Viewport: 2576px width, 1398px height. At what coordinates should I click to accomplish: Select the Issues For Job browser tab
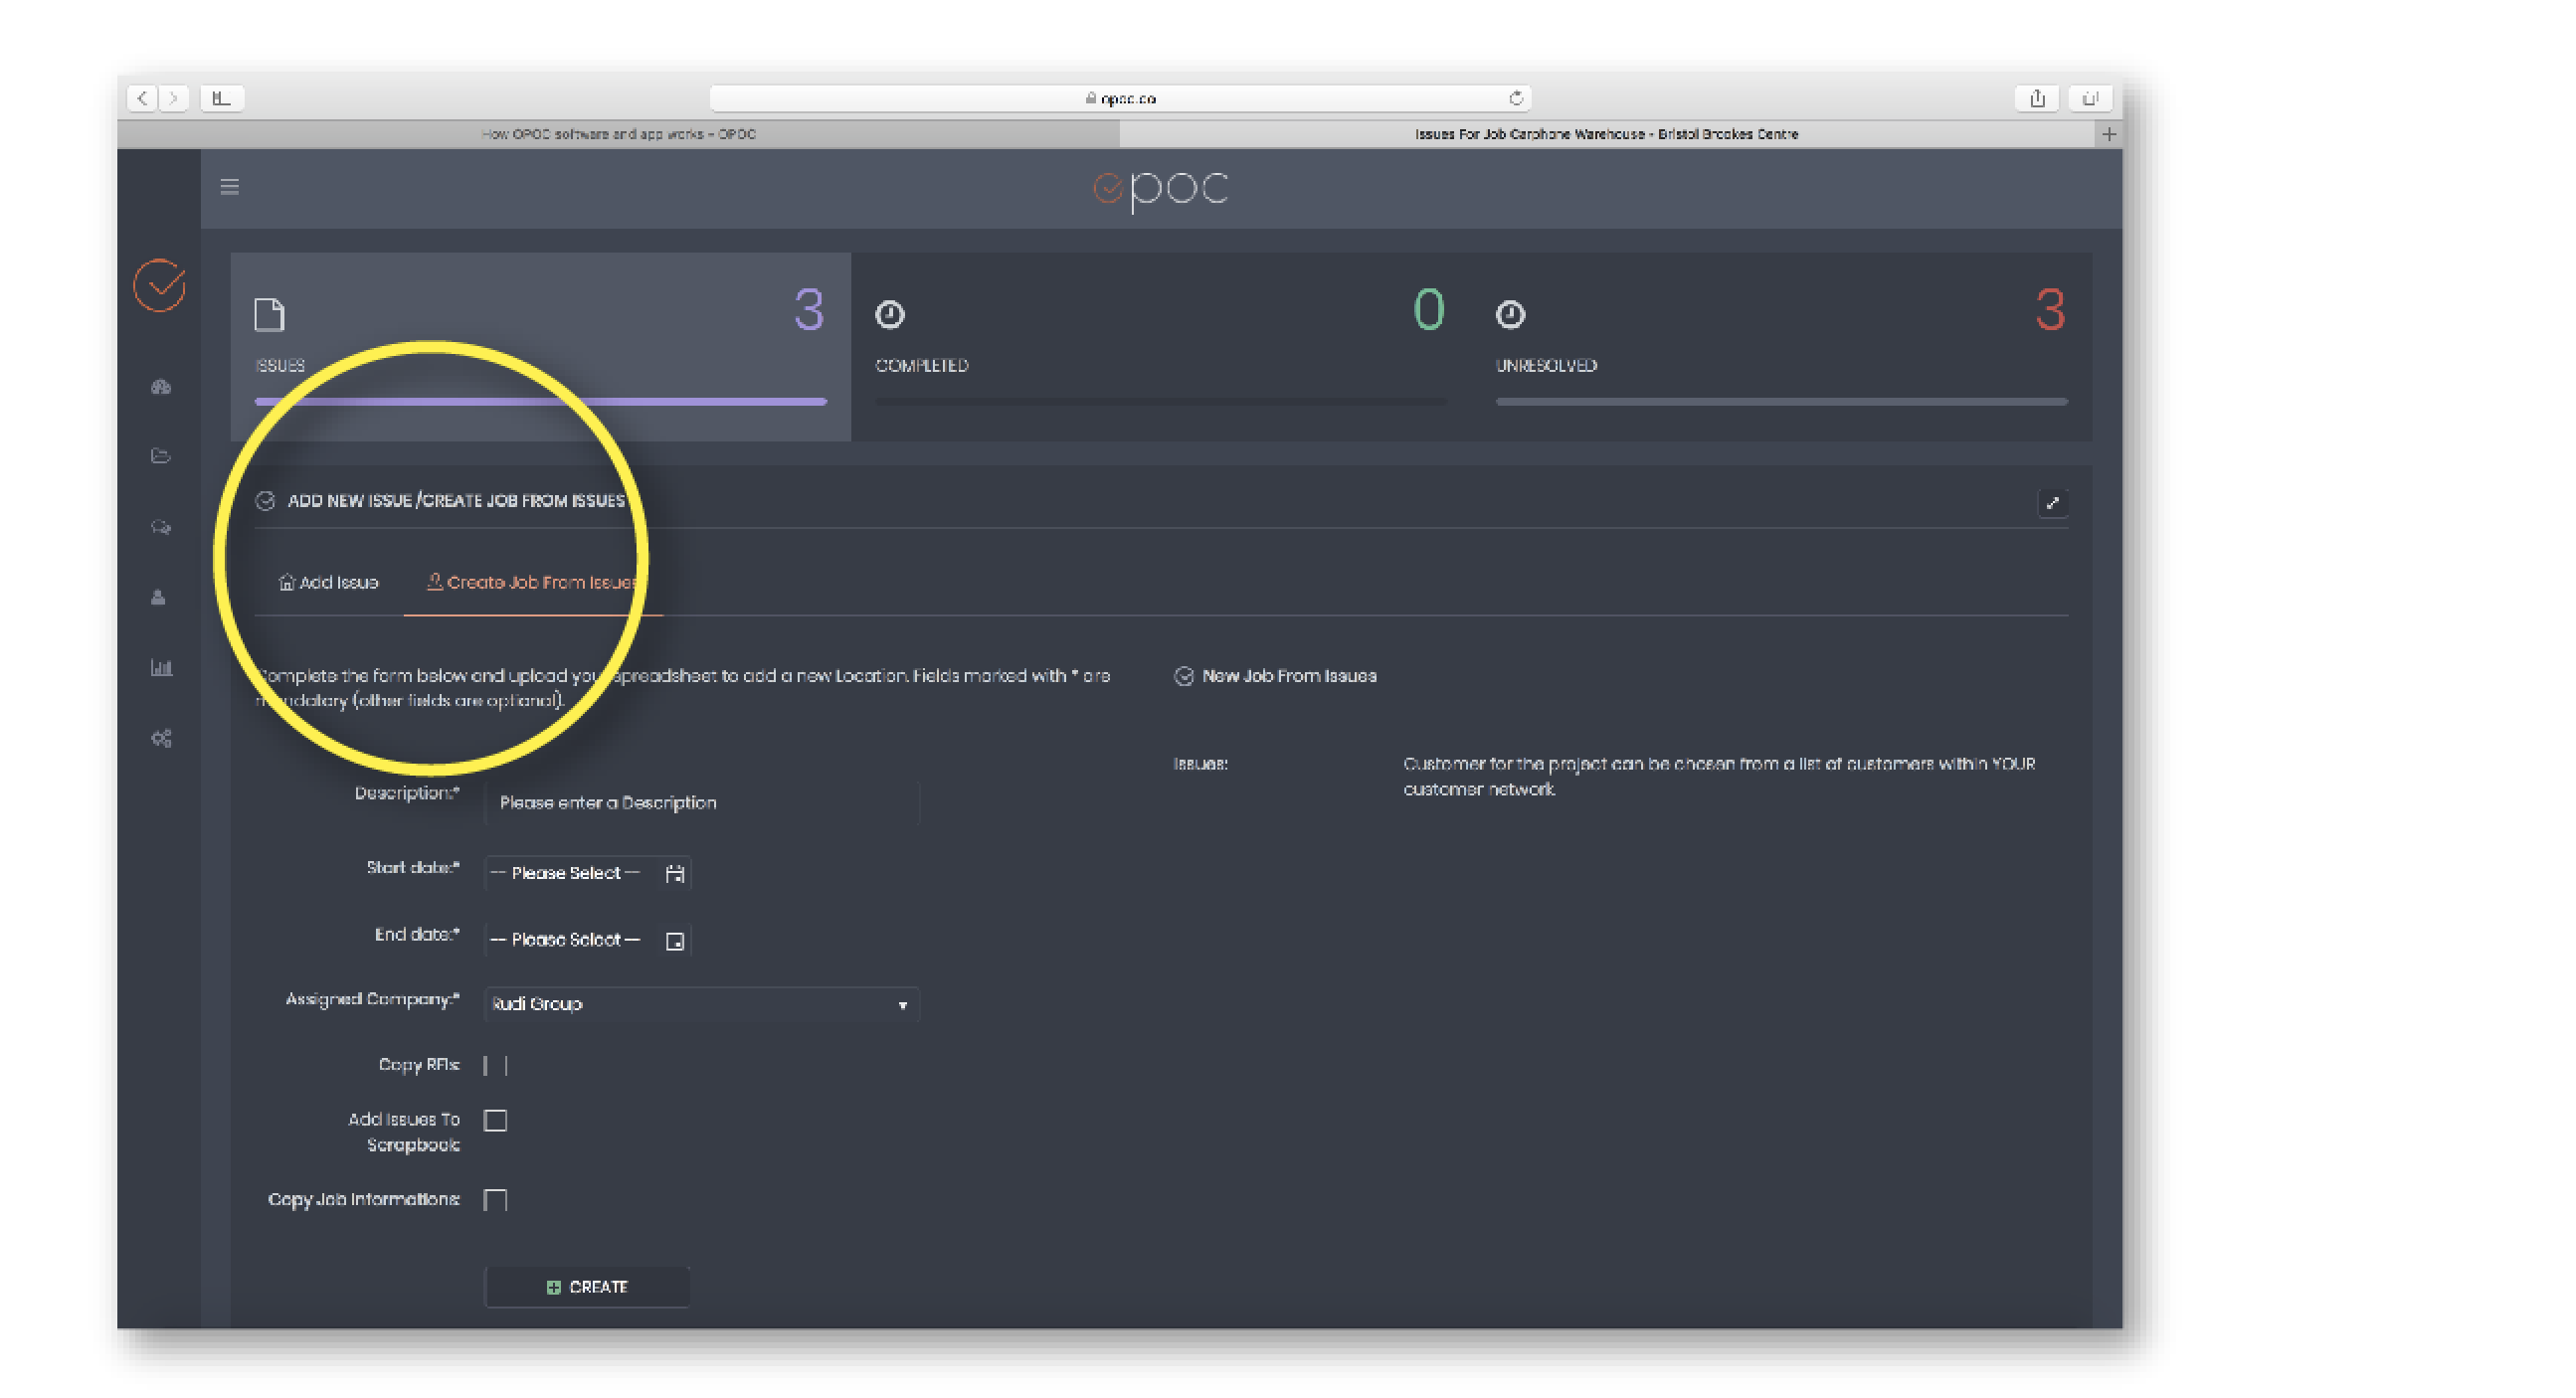pyautogui.click(x=1606, y=134)
